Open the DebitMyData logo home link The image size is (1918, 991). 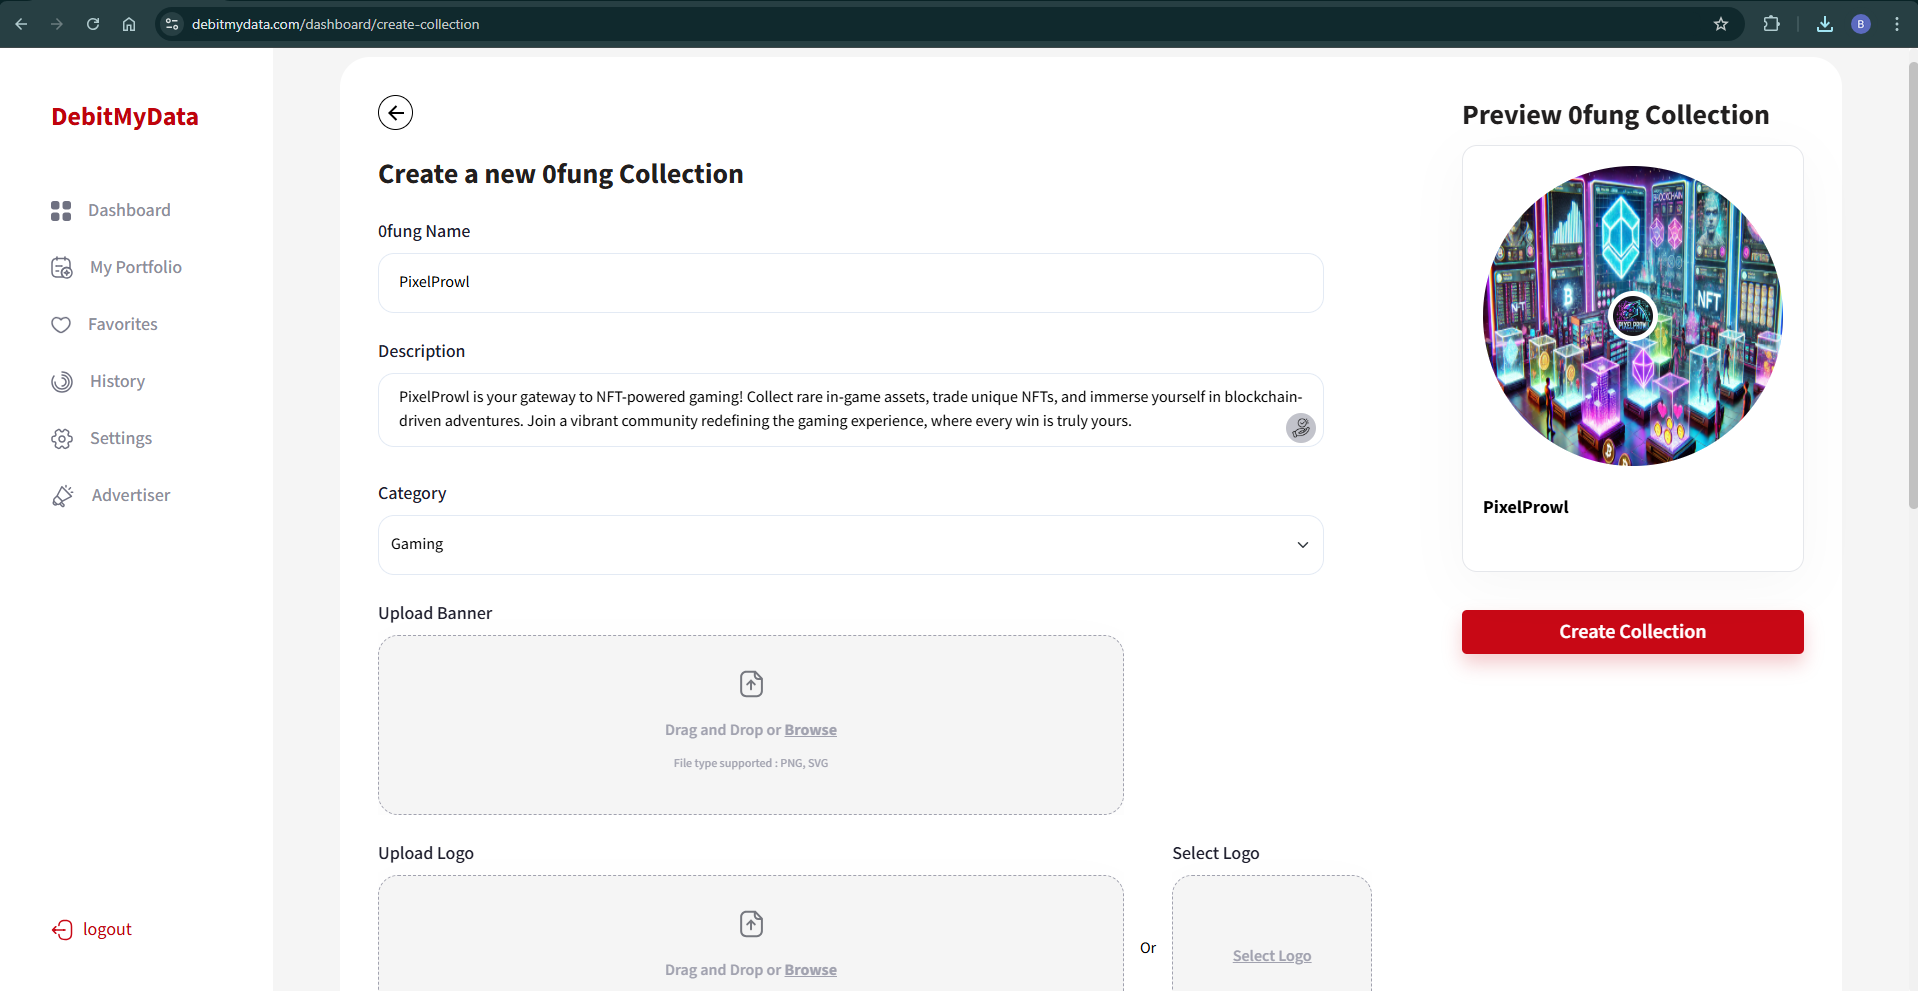coord(125,117)
